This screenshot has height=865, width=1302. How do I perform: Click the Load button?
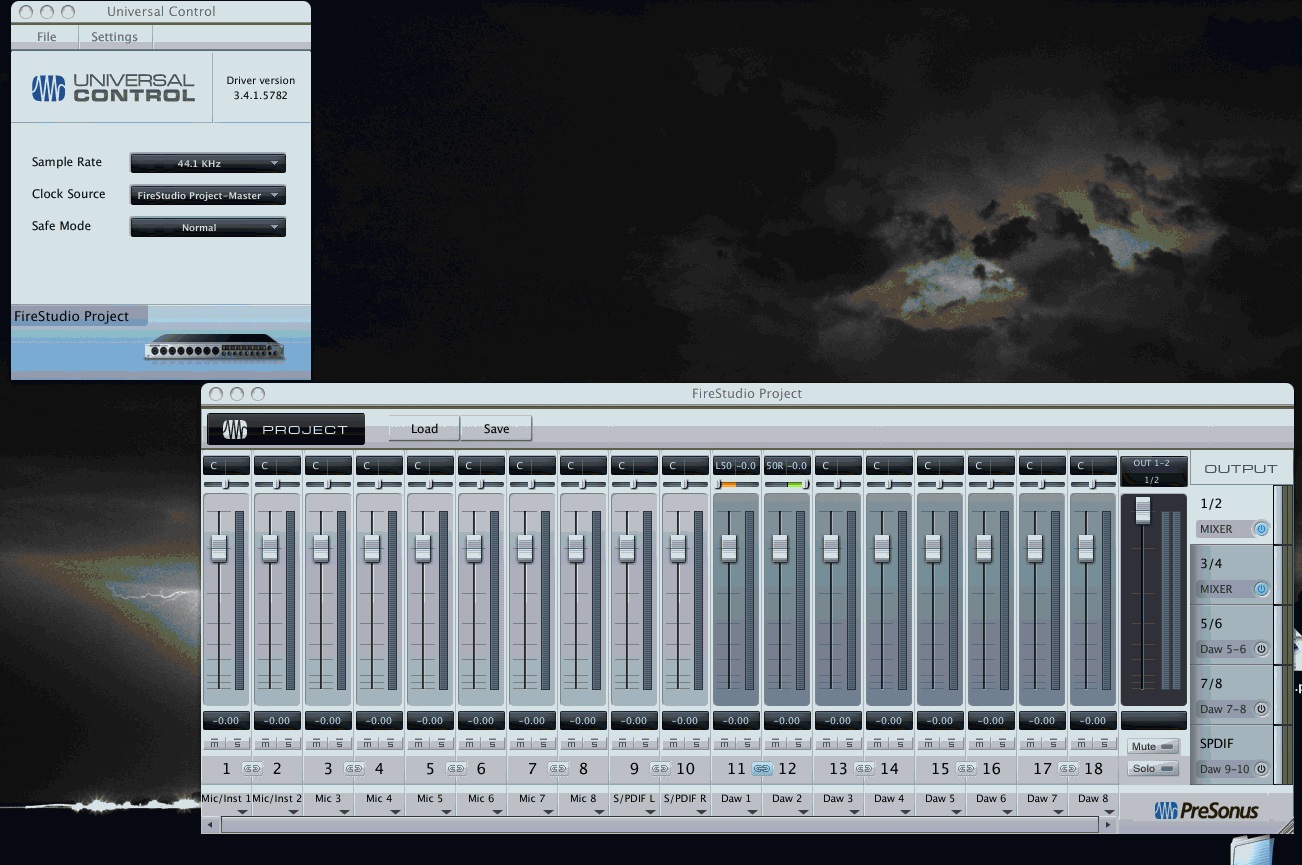click(424, 429)
